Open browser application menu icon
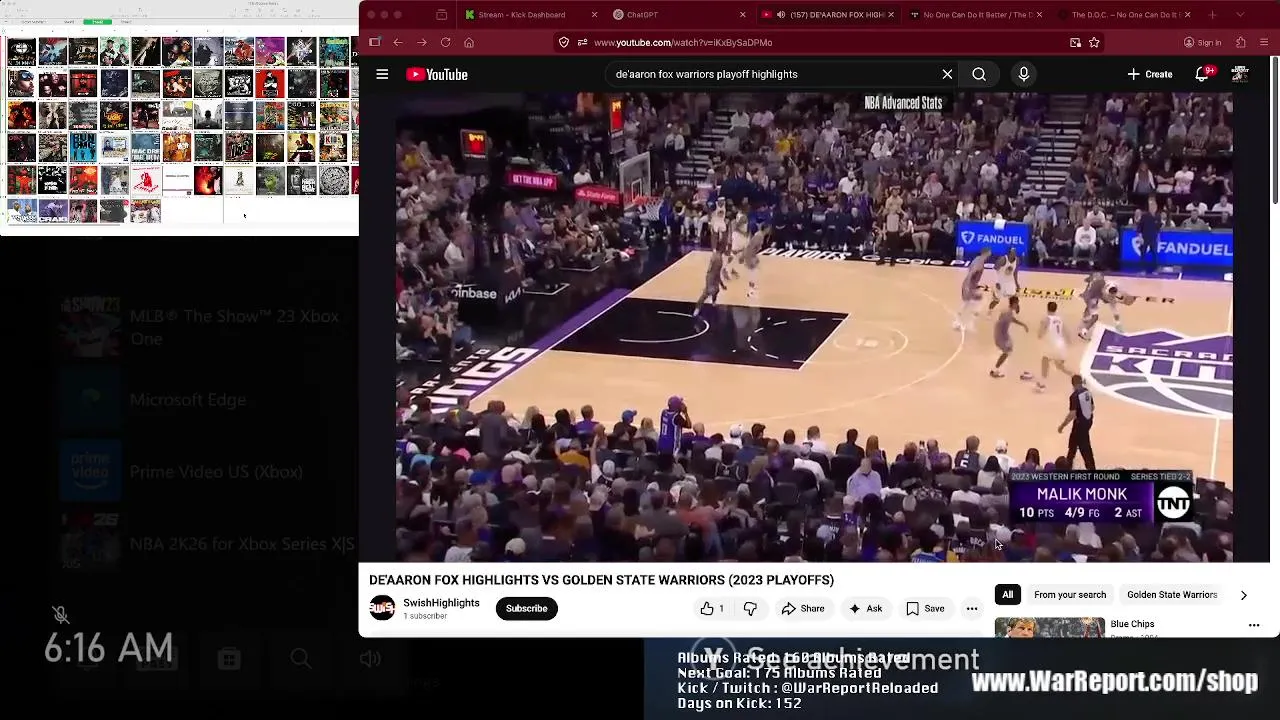Viewport: 1280px width, 720px height. (x=1265, y=42)
